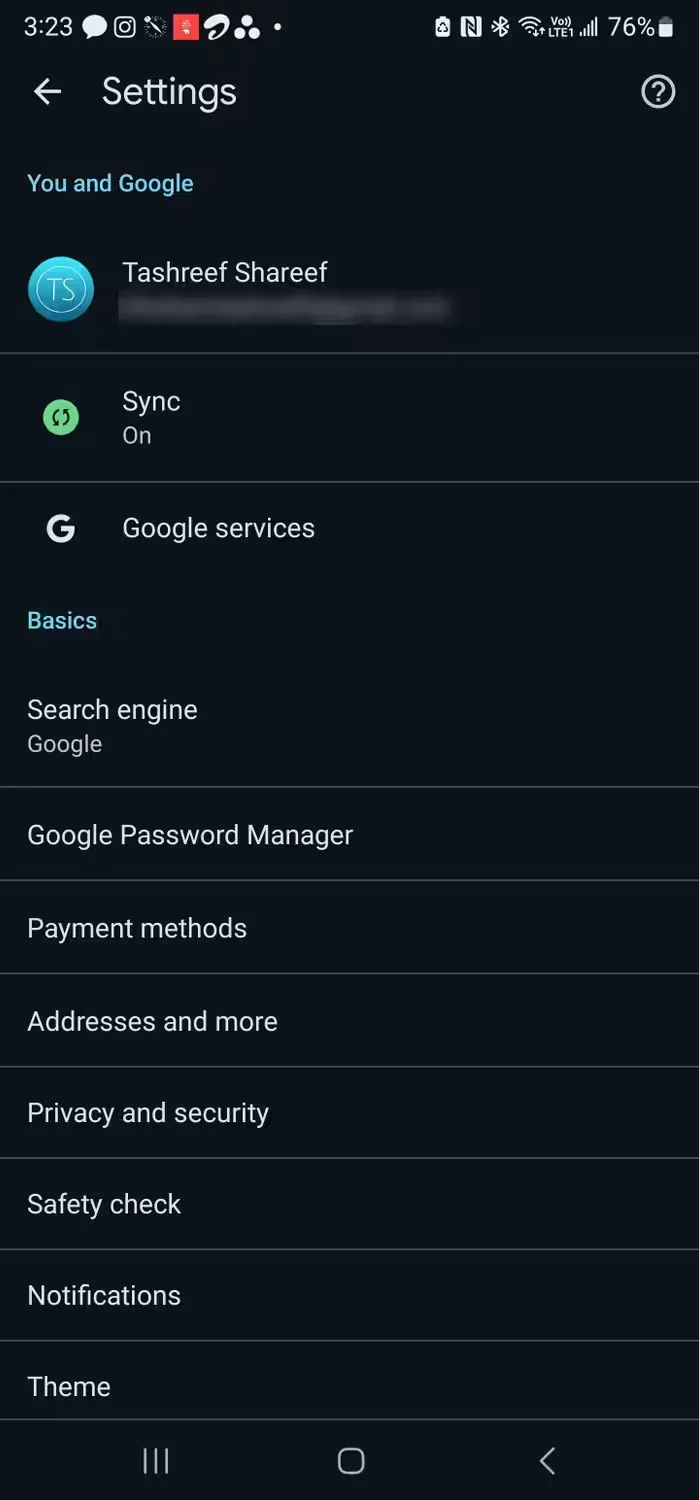Viewport: 699px width, 1500px height.
Task: Tap the Bluetooth icon in the status bar
Action: tap(500, 27)
